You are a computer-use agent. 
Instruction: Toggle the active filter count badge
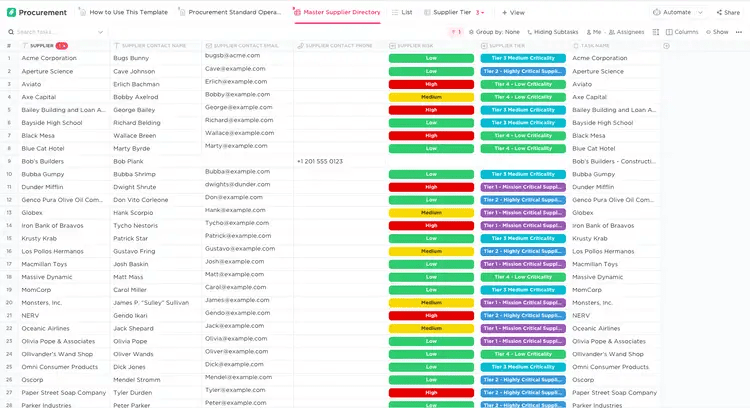pos(456,32)
